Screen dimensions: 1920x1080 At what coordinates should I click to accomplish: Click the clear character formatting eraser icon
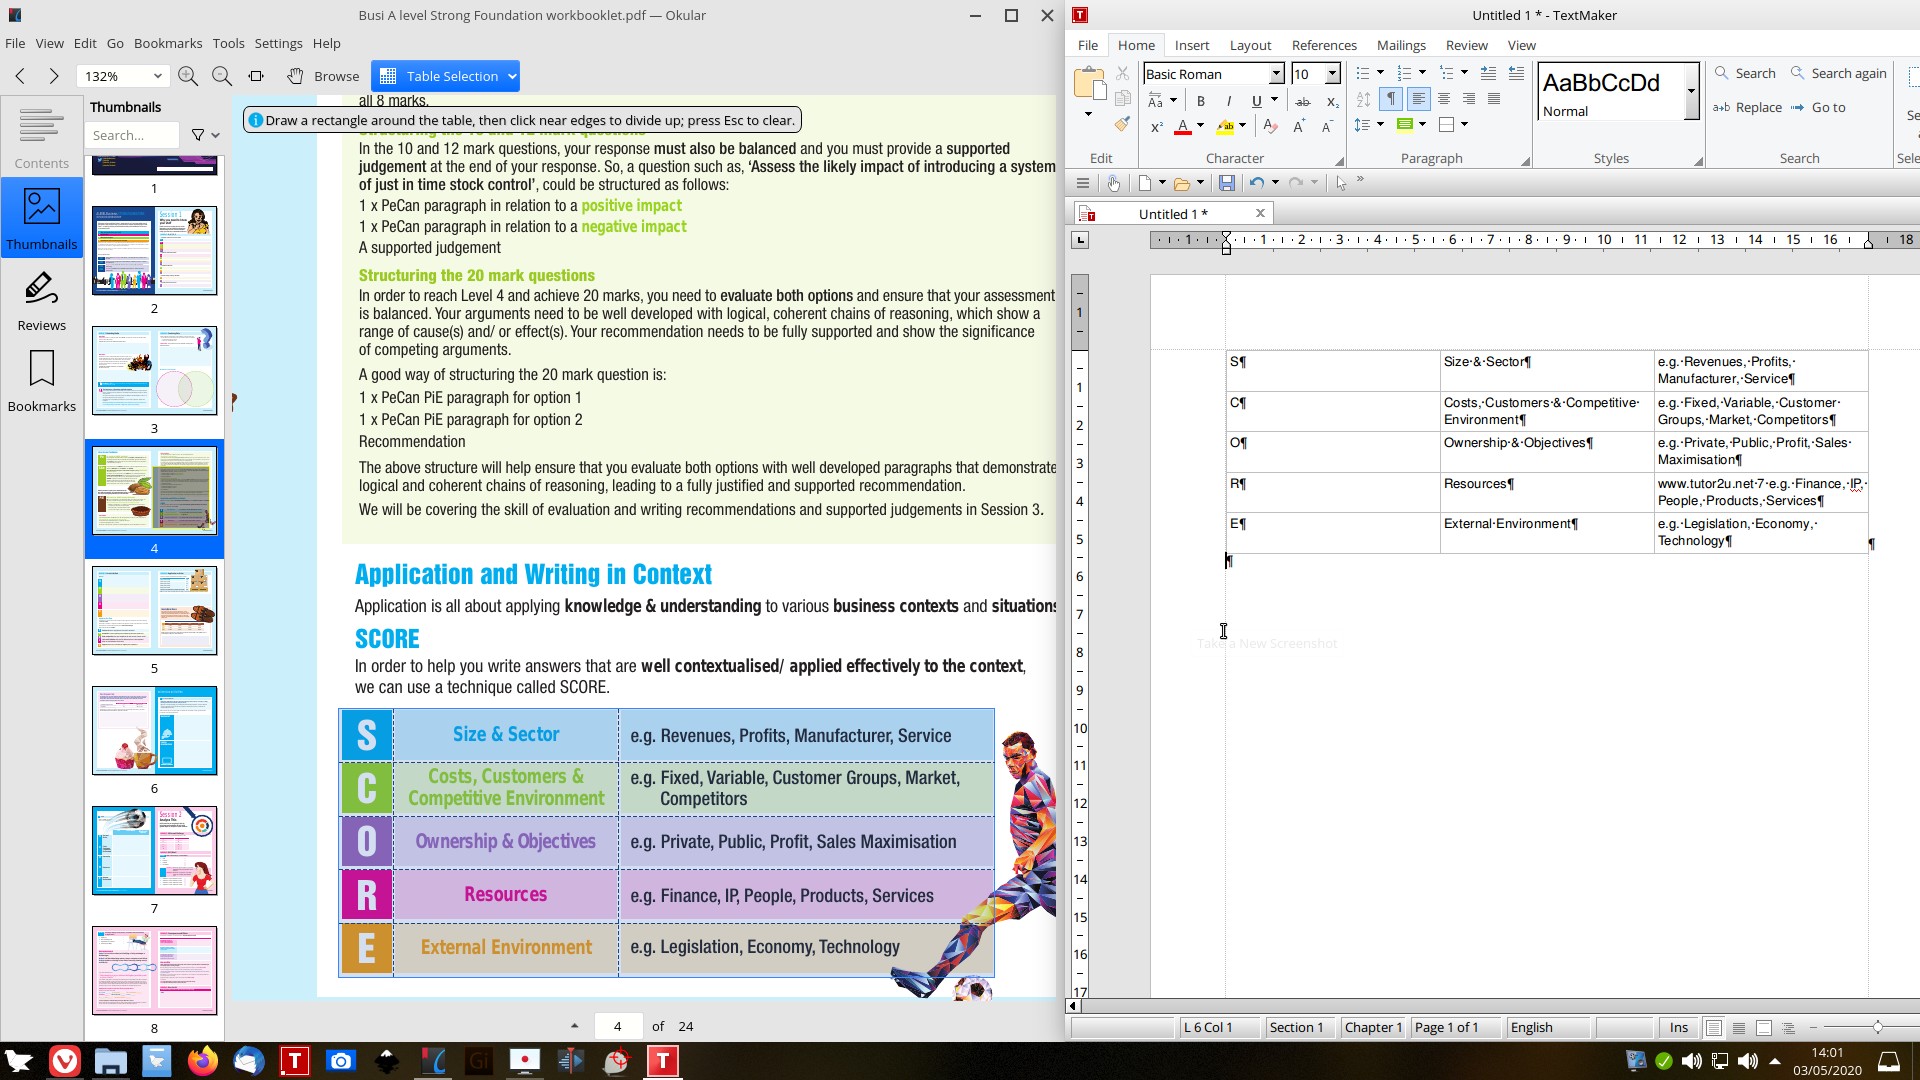(1269, 126)
